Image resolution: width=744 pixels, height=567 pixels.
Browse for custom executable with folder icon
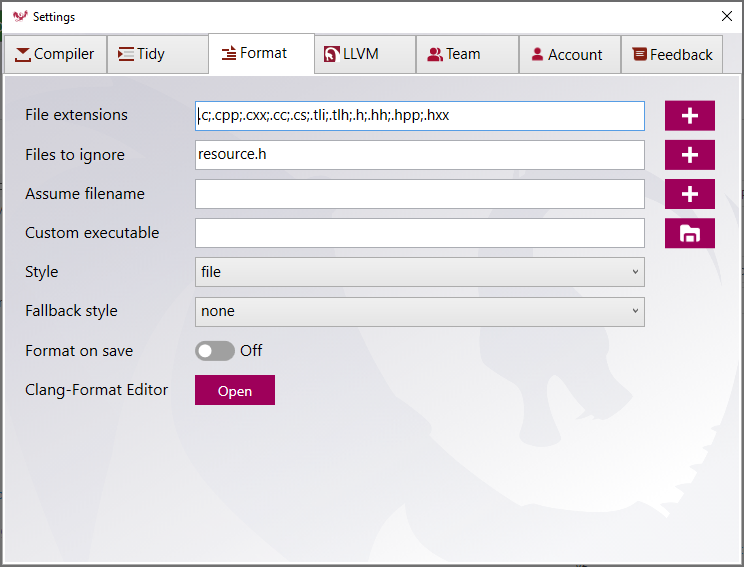tap(689, 233)
